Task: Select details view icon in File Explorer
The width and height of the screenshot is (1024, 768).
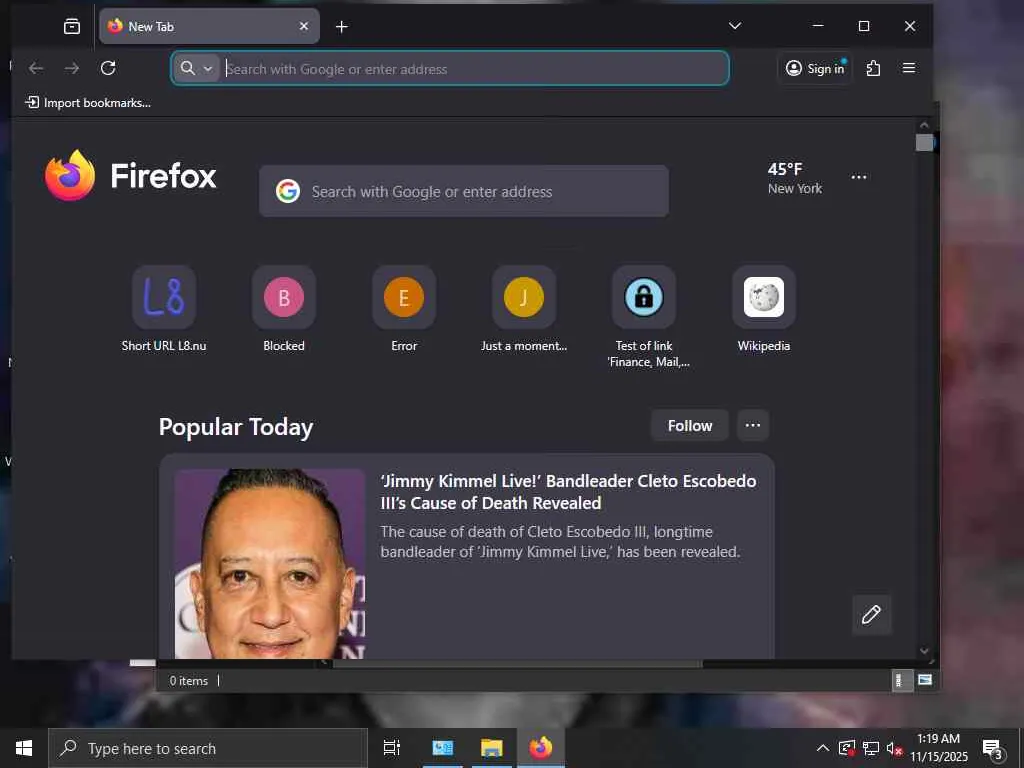Action: (x=902, y=680)
